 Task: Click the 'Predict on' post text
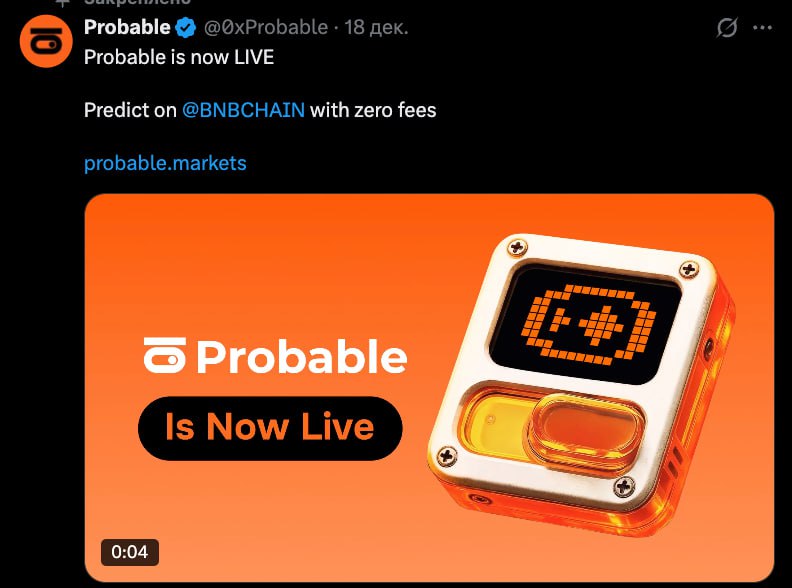click(130, 110)
